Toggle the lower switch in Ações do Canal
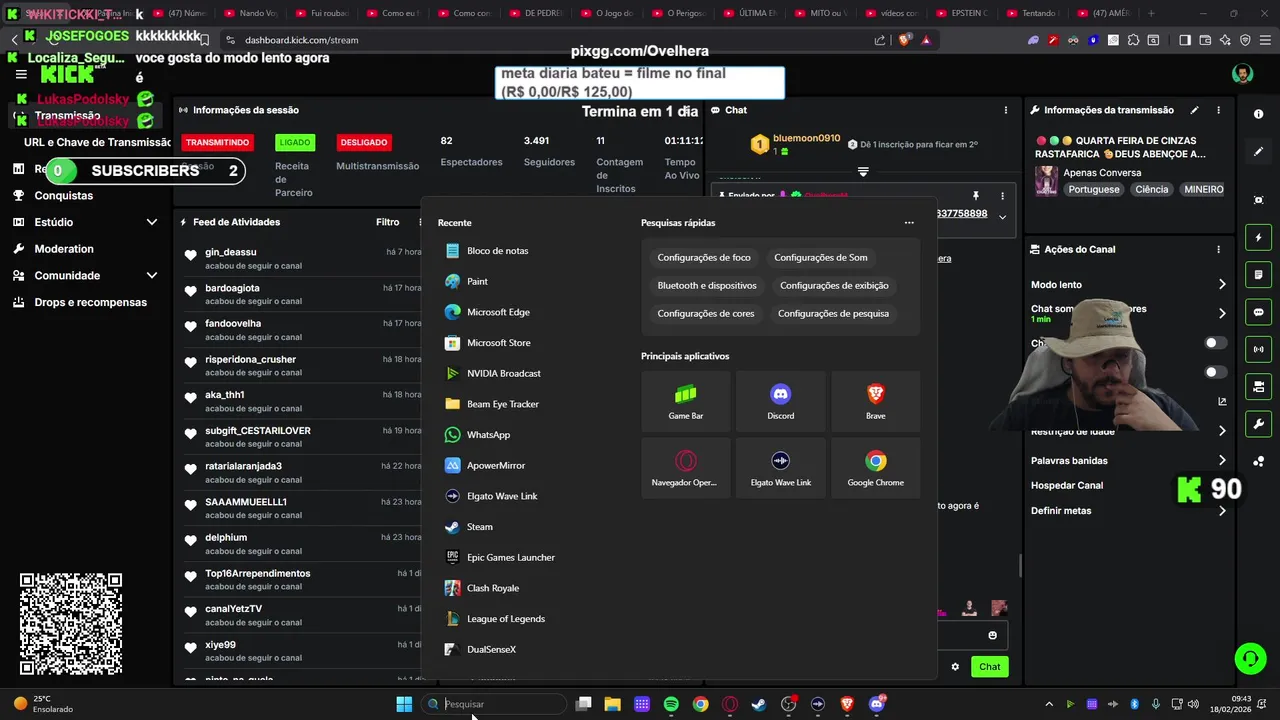The width and height of the screenshot is (1280, 720). (1215, 372)
